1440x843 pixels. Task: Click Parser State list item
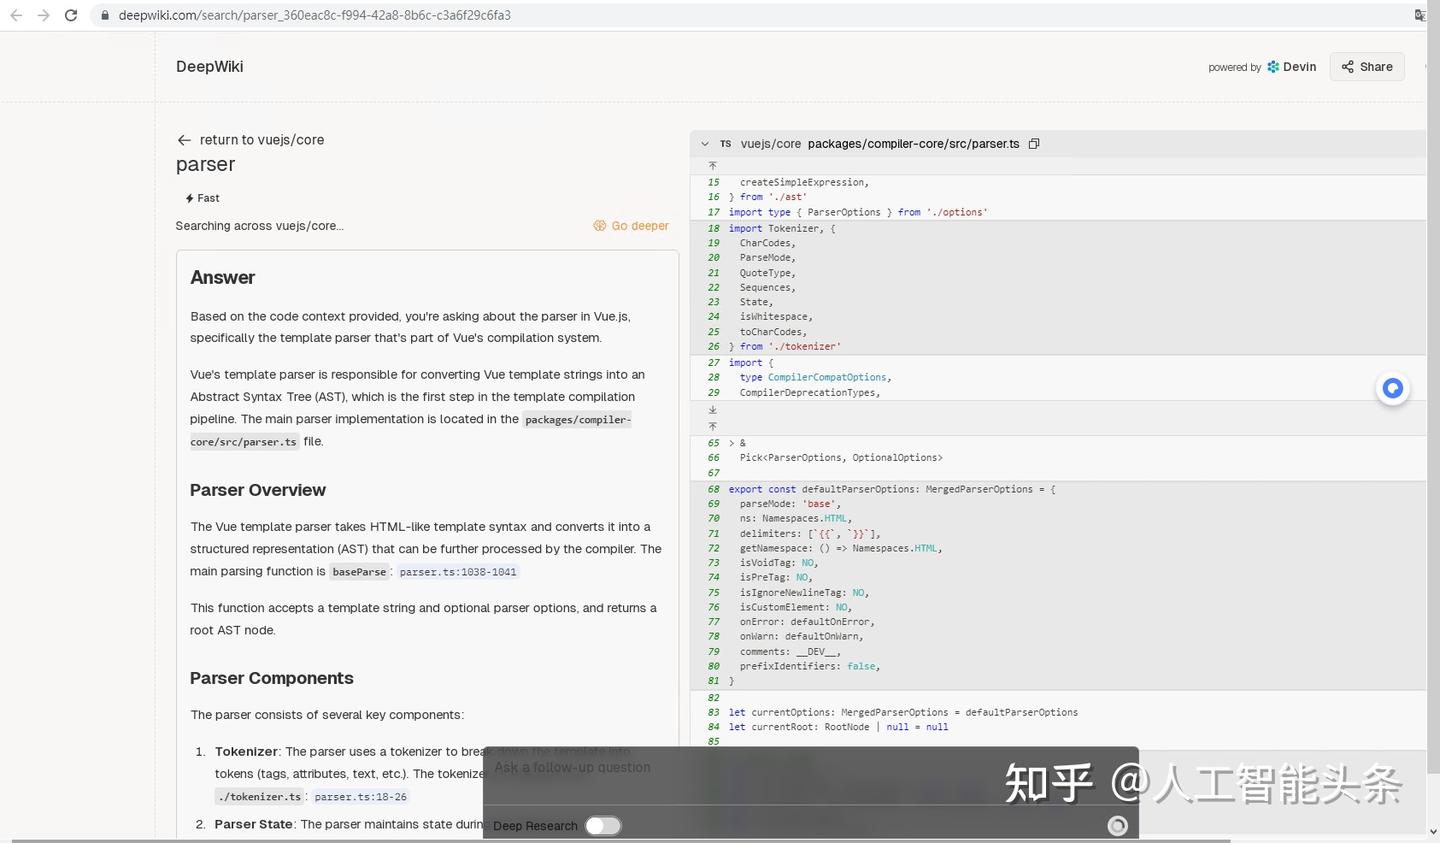click(x=253, y=824)
